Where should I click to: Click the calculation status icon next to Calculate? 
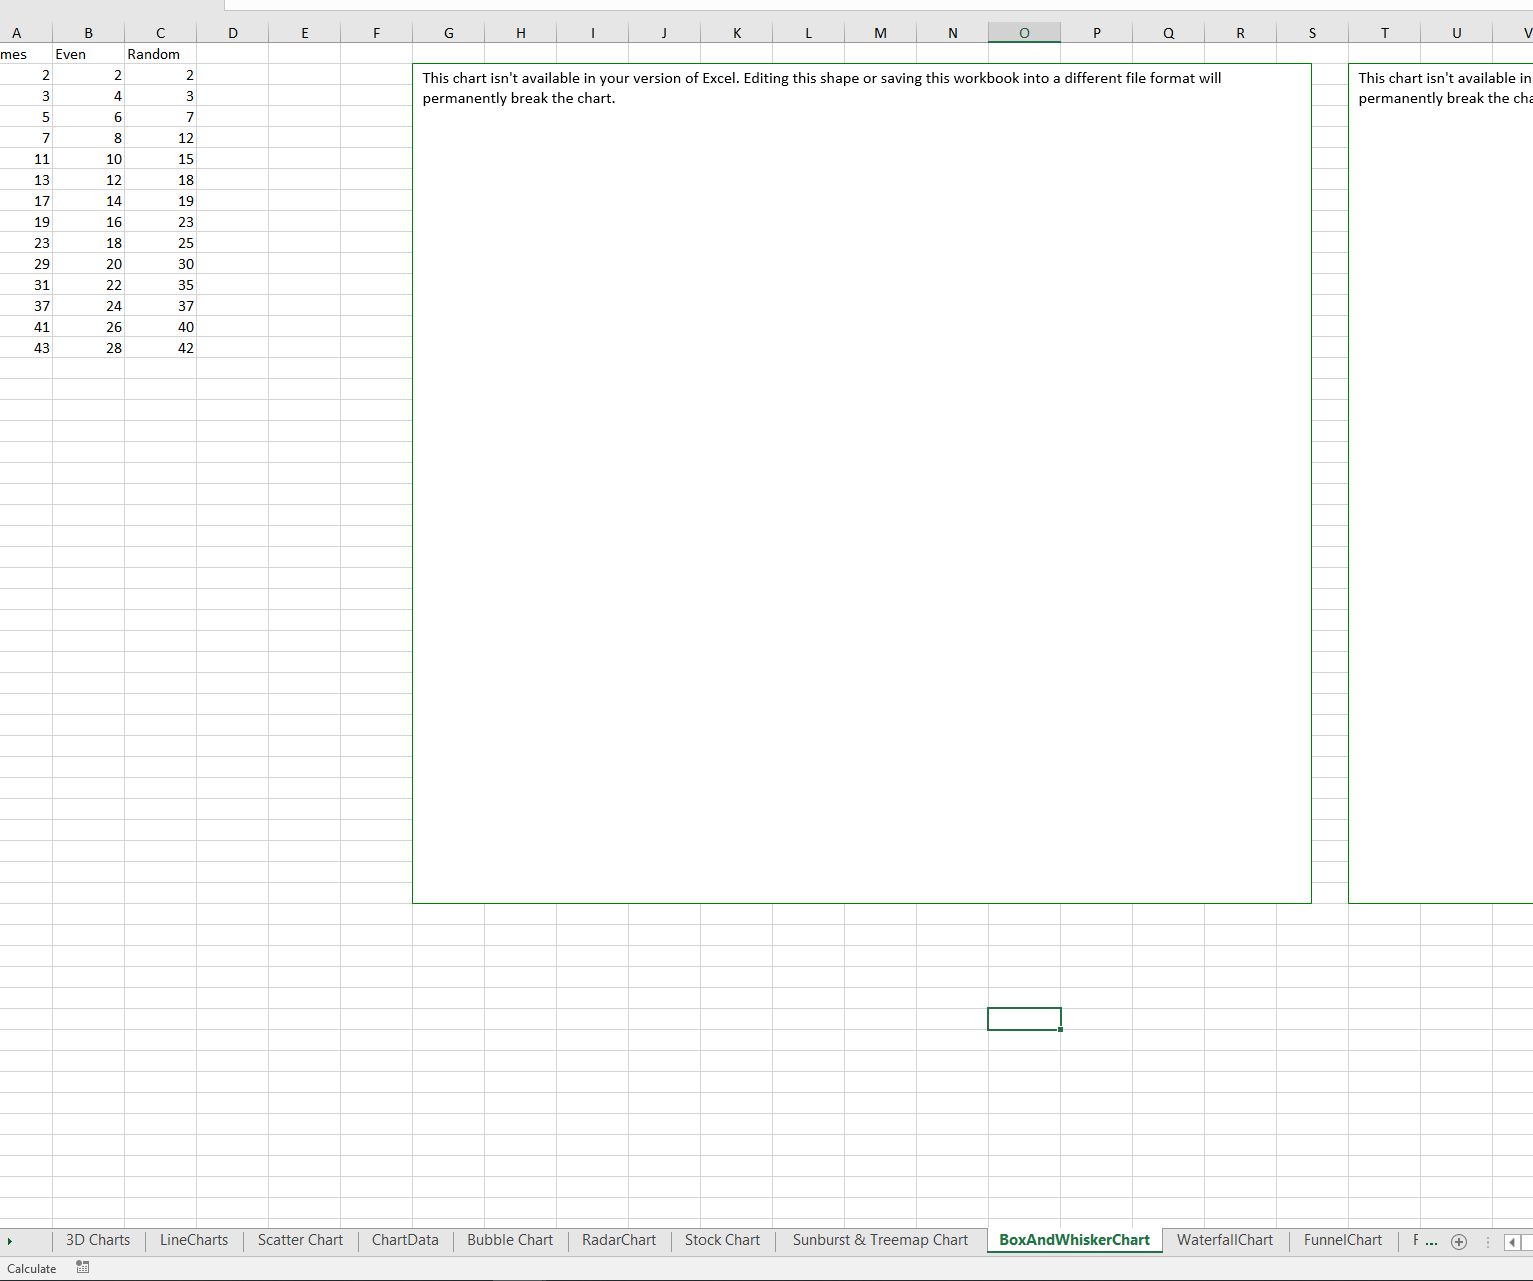point(83,1267)
